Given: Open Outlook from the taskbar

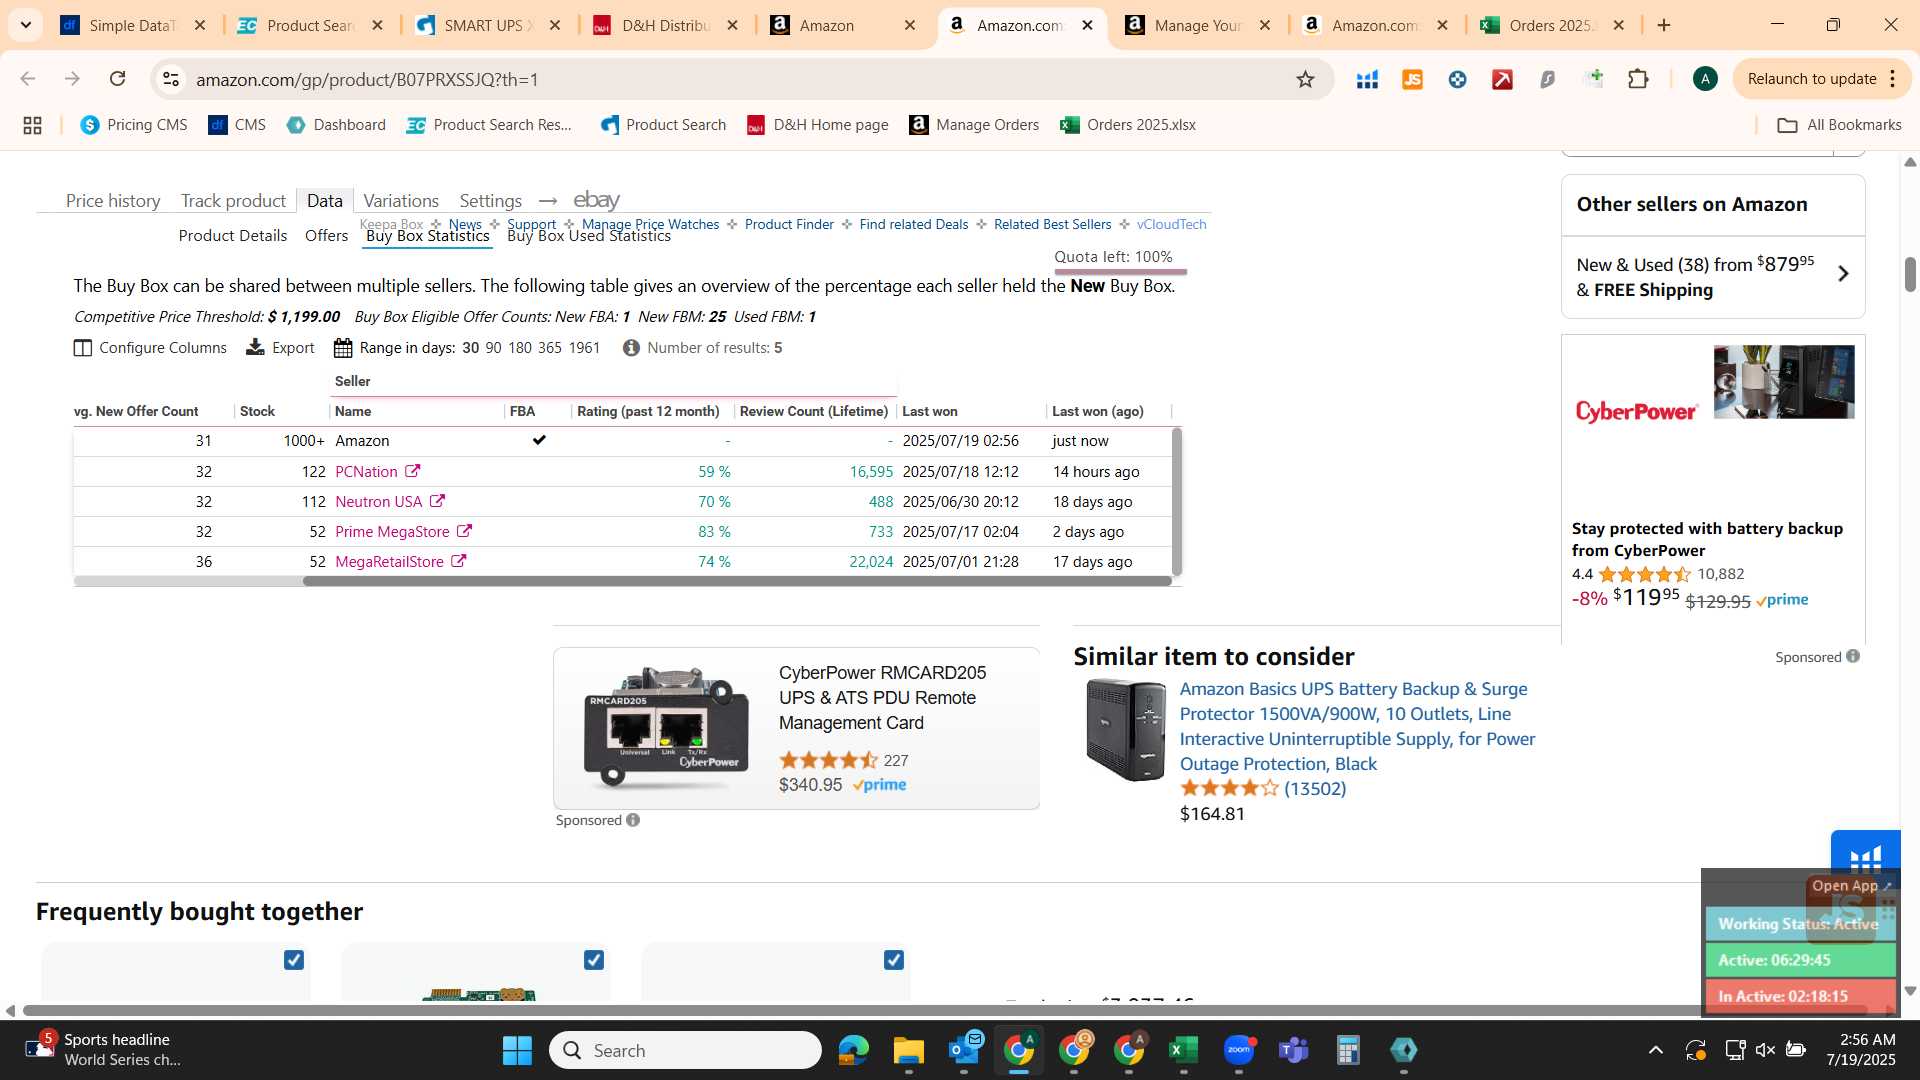Looking at the screenshot, I should pos(964,1050).
